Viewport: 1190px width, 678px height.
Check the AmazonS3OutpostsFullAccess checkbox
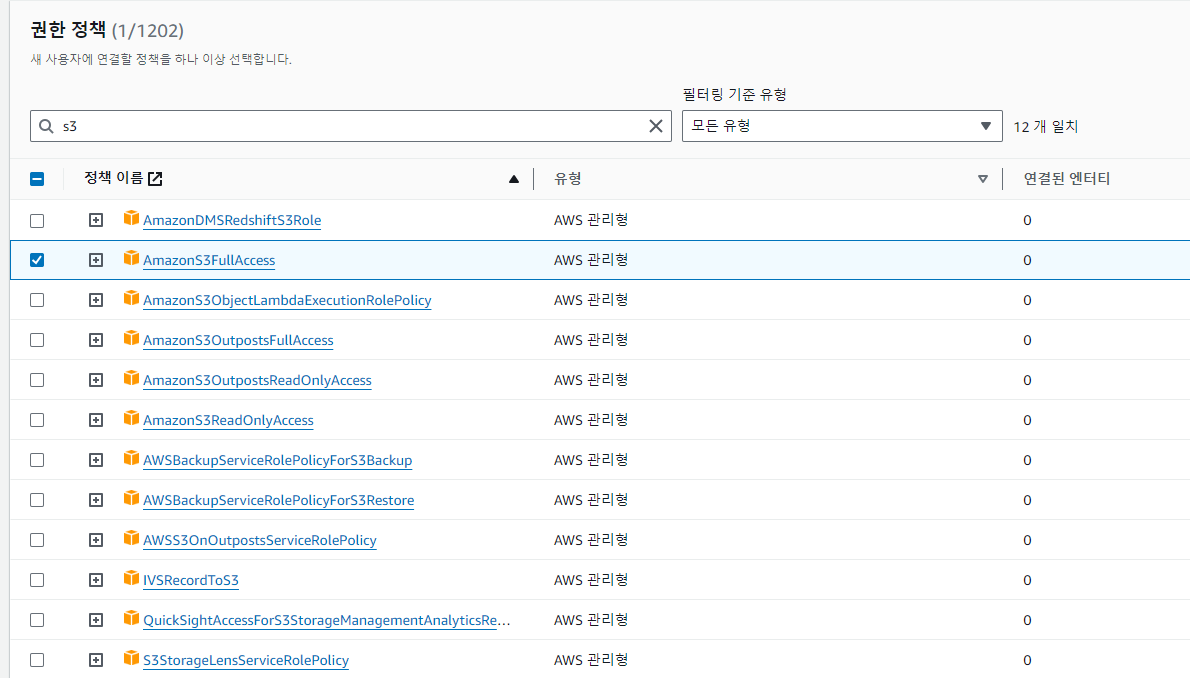coord(37,340)
